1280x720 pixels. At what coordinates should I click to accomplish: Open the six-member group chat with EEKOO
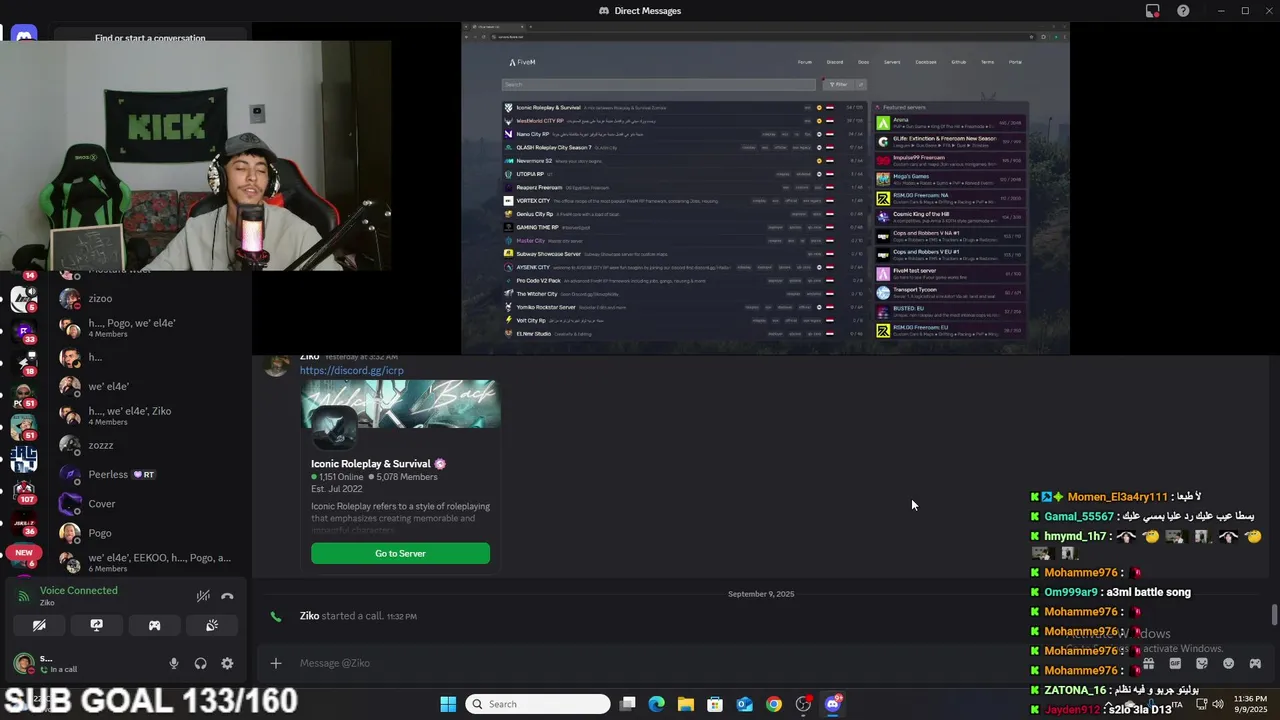point(148,562)
